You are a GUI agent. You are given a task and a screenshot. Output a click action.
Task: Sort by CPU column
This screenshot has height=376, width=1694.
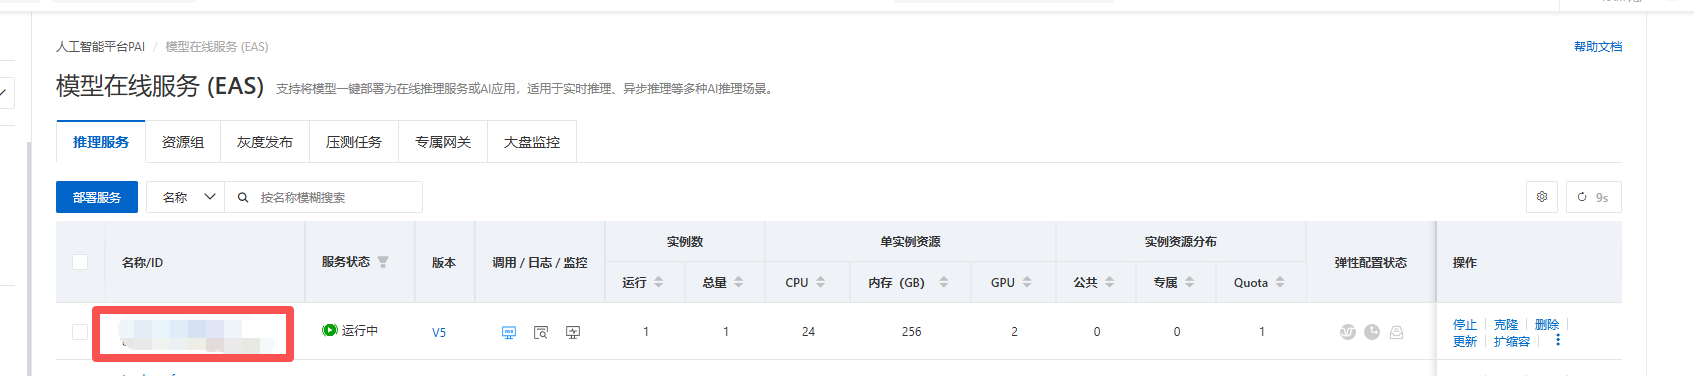point(820,283)
